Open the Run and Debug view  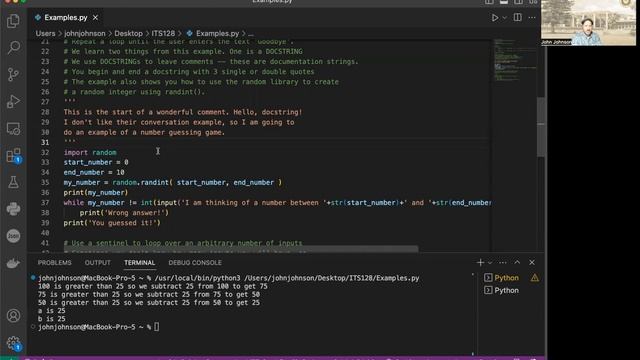[x=13, y=101]
